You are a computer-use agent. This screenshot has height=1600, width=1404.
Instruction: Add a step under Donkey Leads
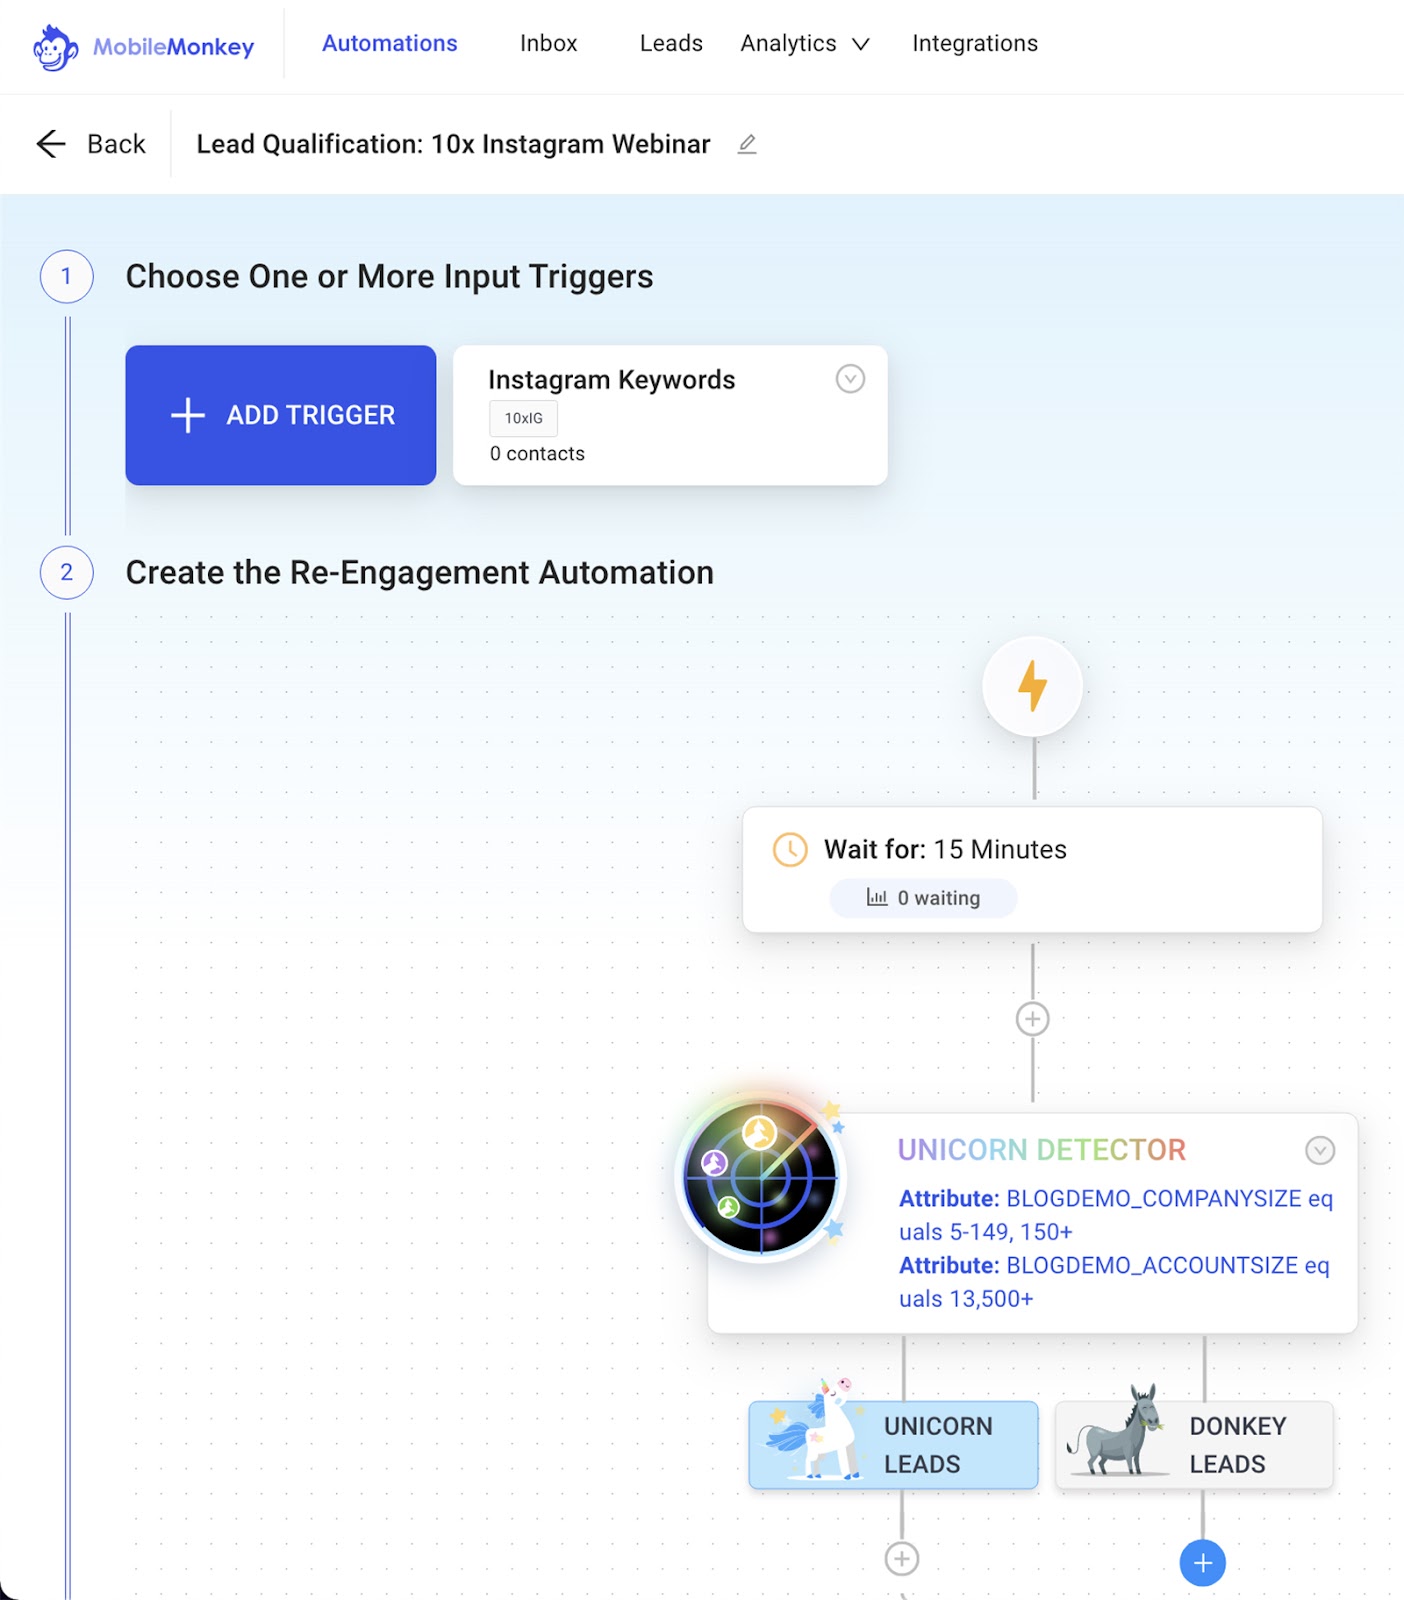(1203, 1563)
